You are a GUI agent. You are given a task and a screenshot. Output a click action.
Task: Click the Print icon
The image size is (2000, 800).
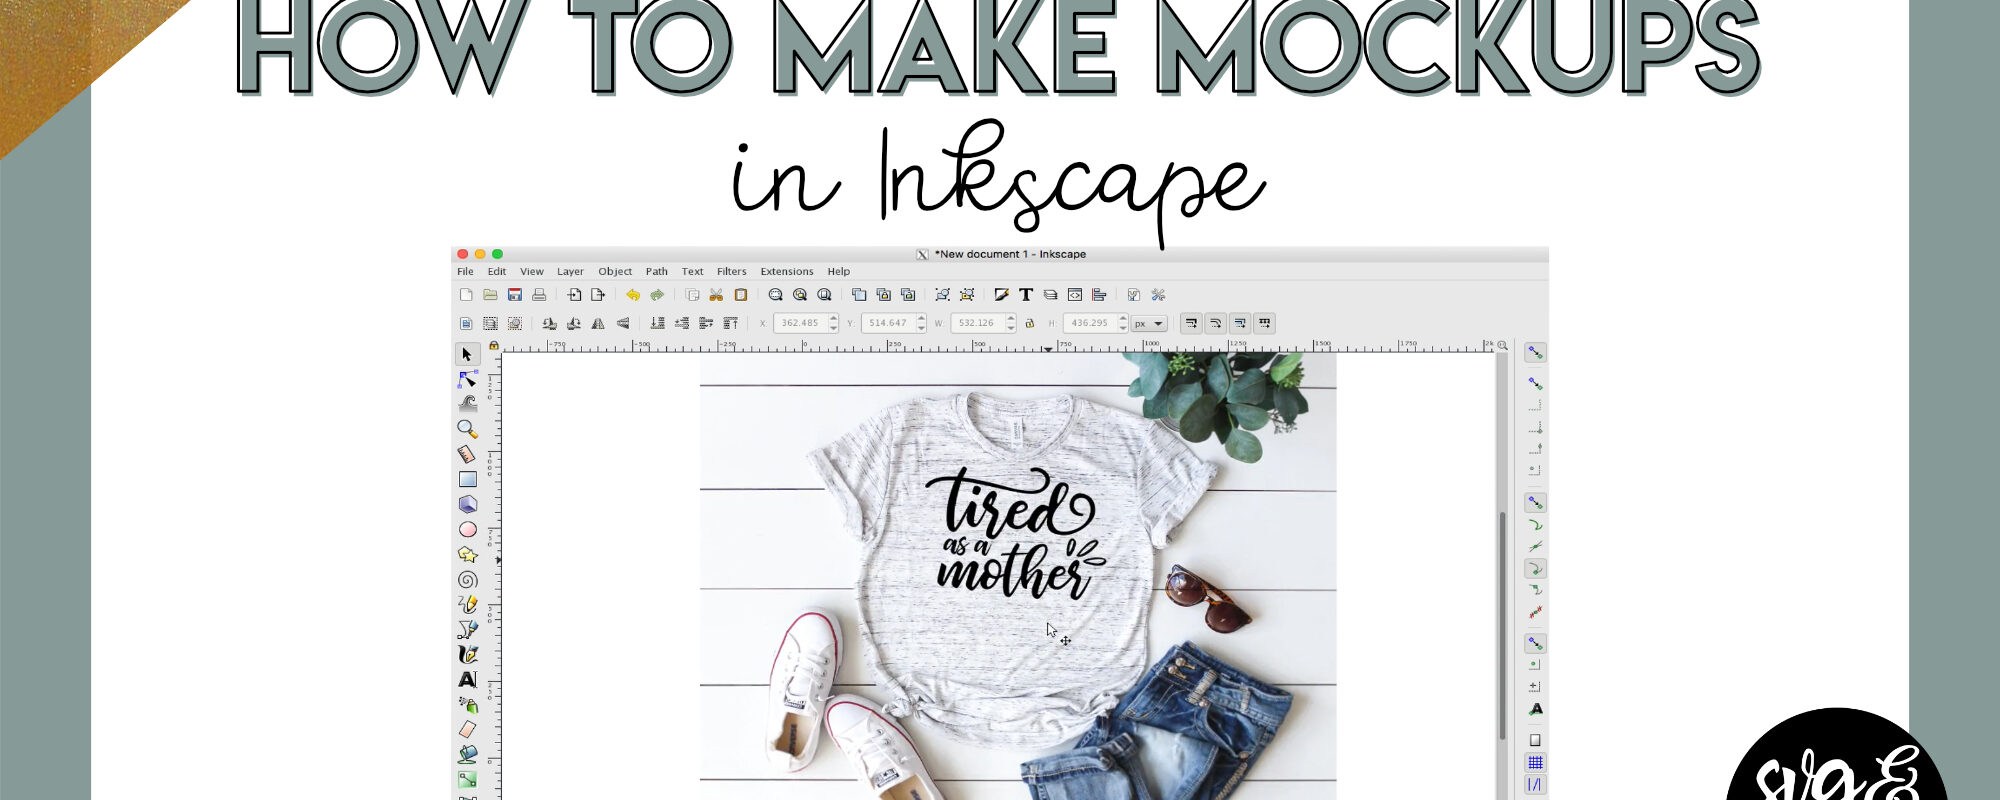pos(539,295)
